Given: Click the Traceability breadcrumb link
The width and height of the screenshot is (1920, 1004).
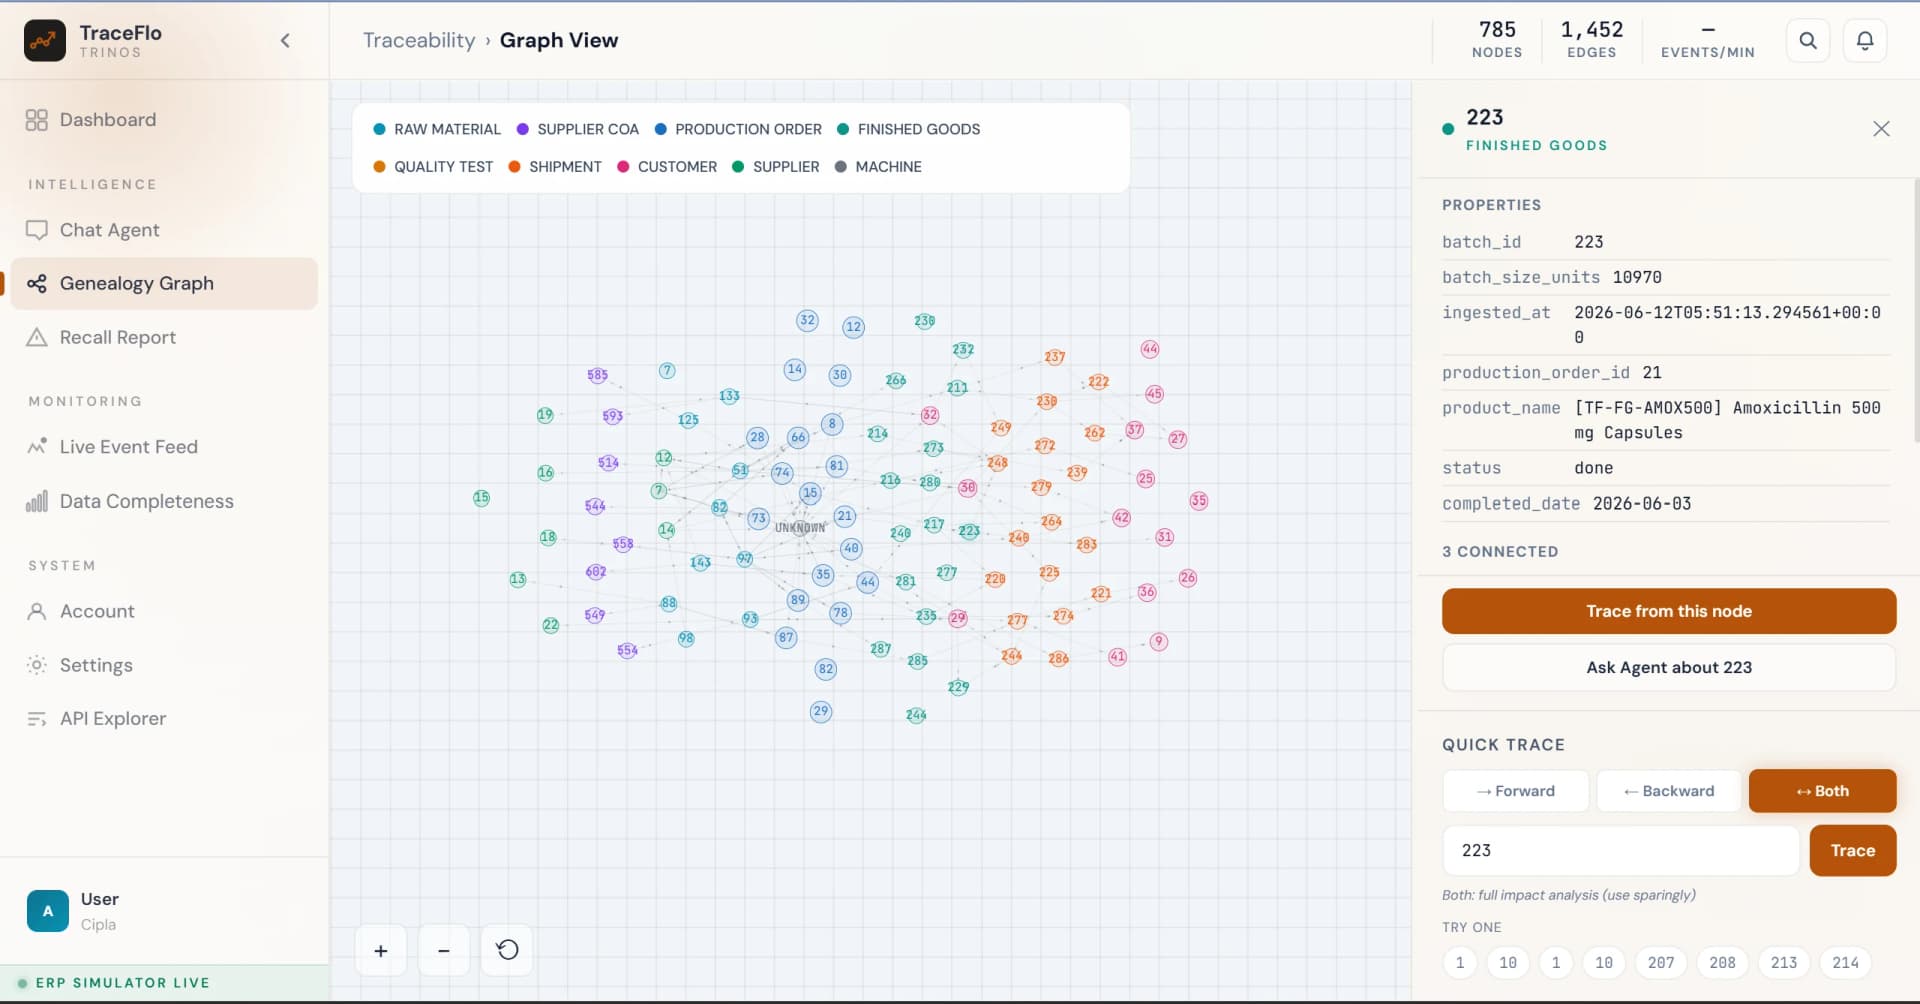Looking at the screenshot, I should tap(419, 40).
